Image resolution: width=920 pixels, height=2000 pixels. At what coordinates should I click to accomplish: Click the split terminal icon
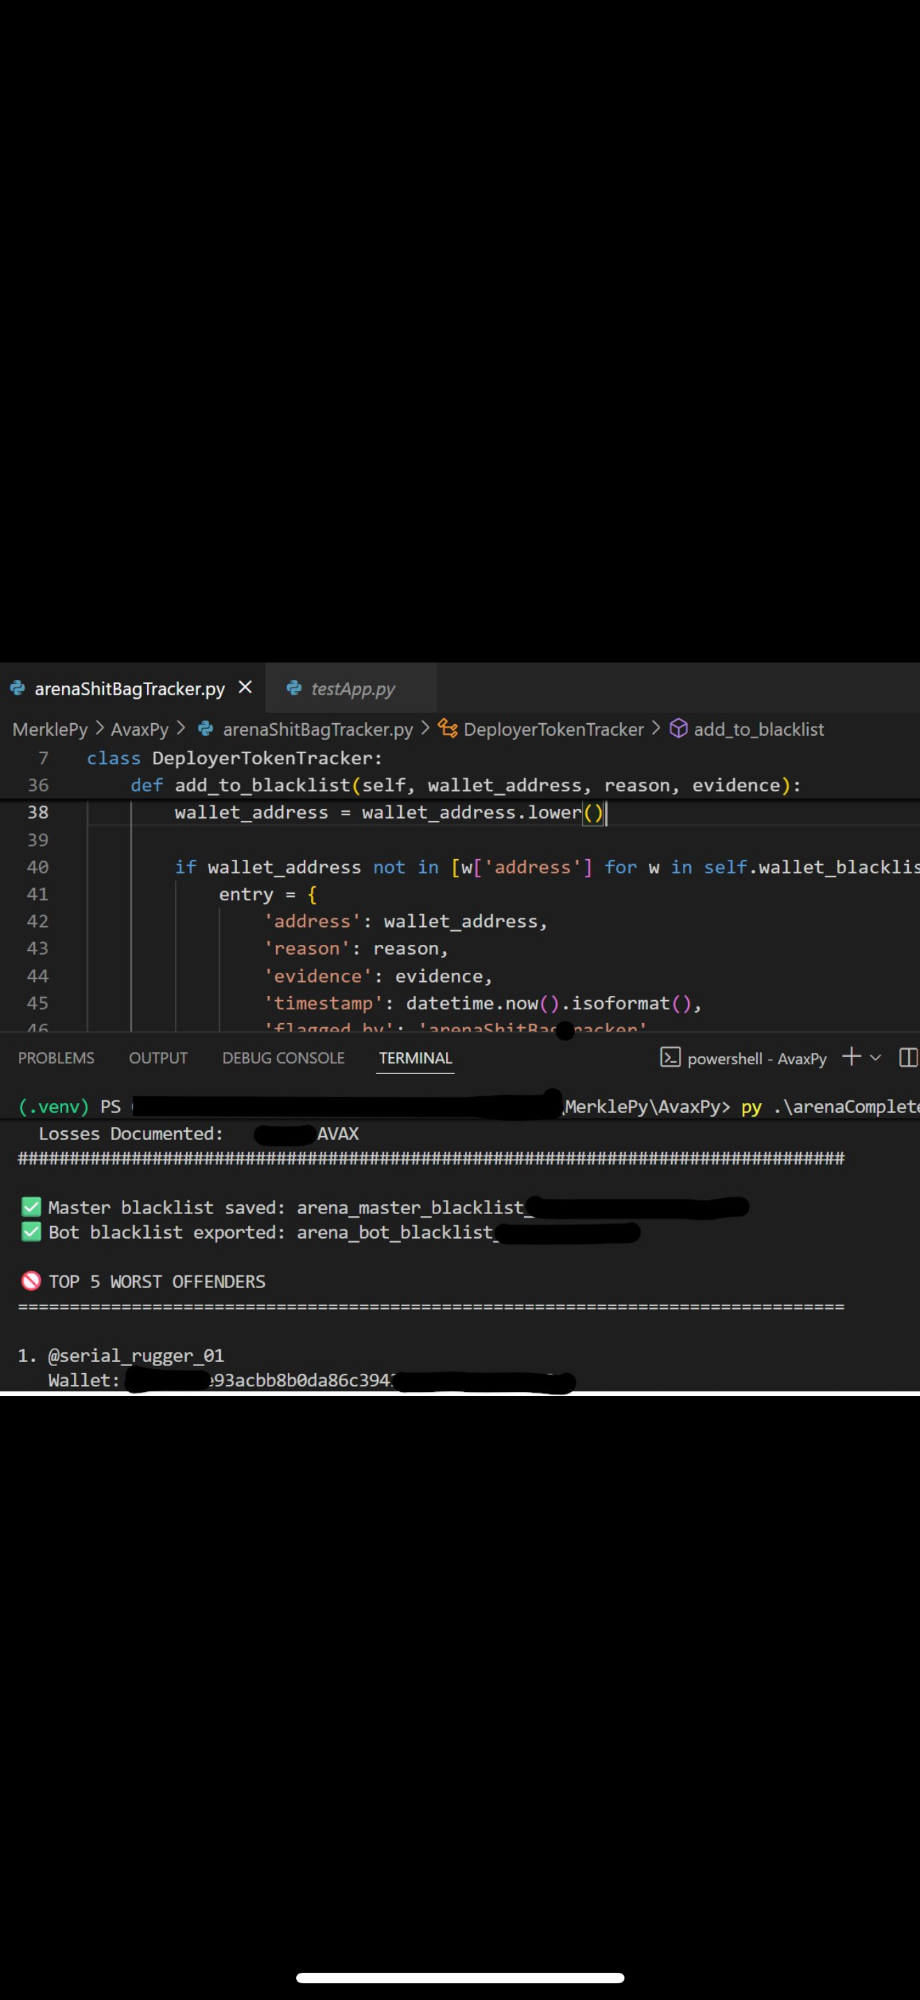tap(908, 1057)
